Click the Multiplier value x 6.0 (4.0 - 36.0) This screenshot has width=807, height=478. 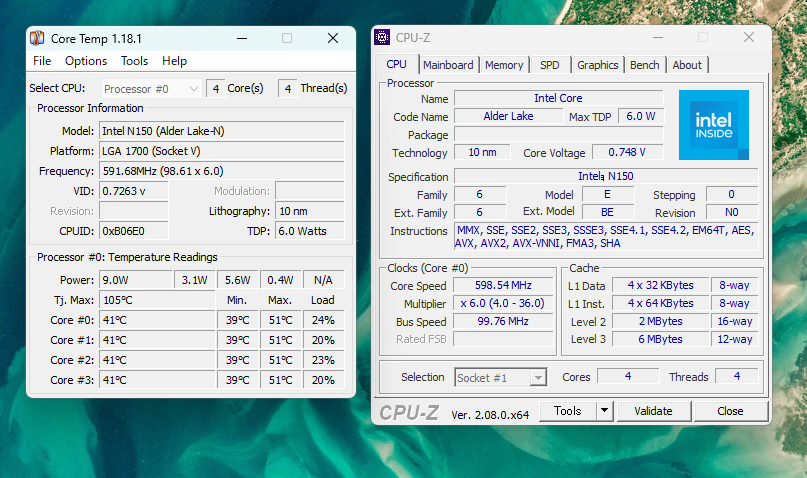[503, 303]
